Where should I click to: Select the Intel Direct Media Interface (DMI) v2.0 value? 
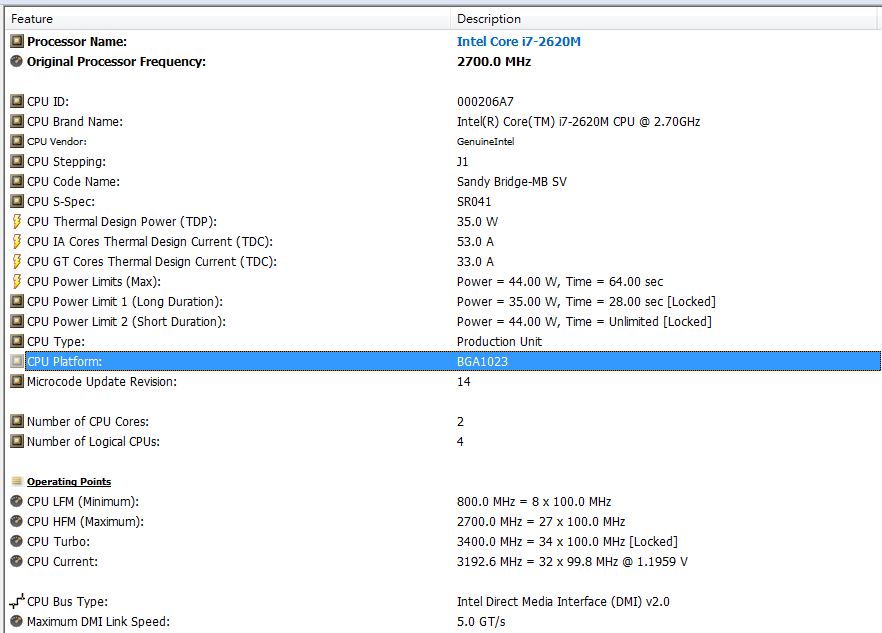click(563, 601)
